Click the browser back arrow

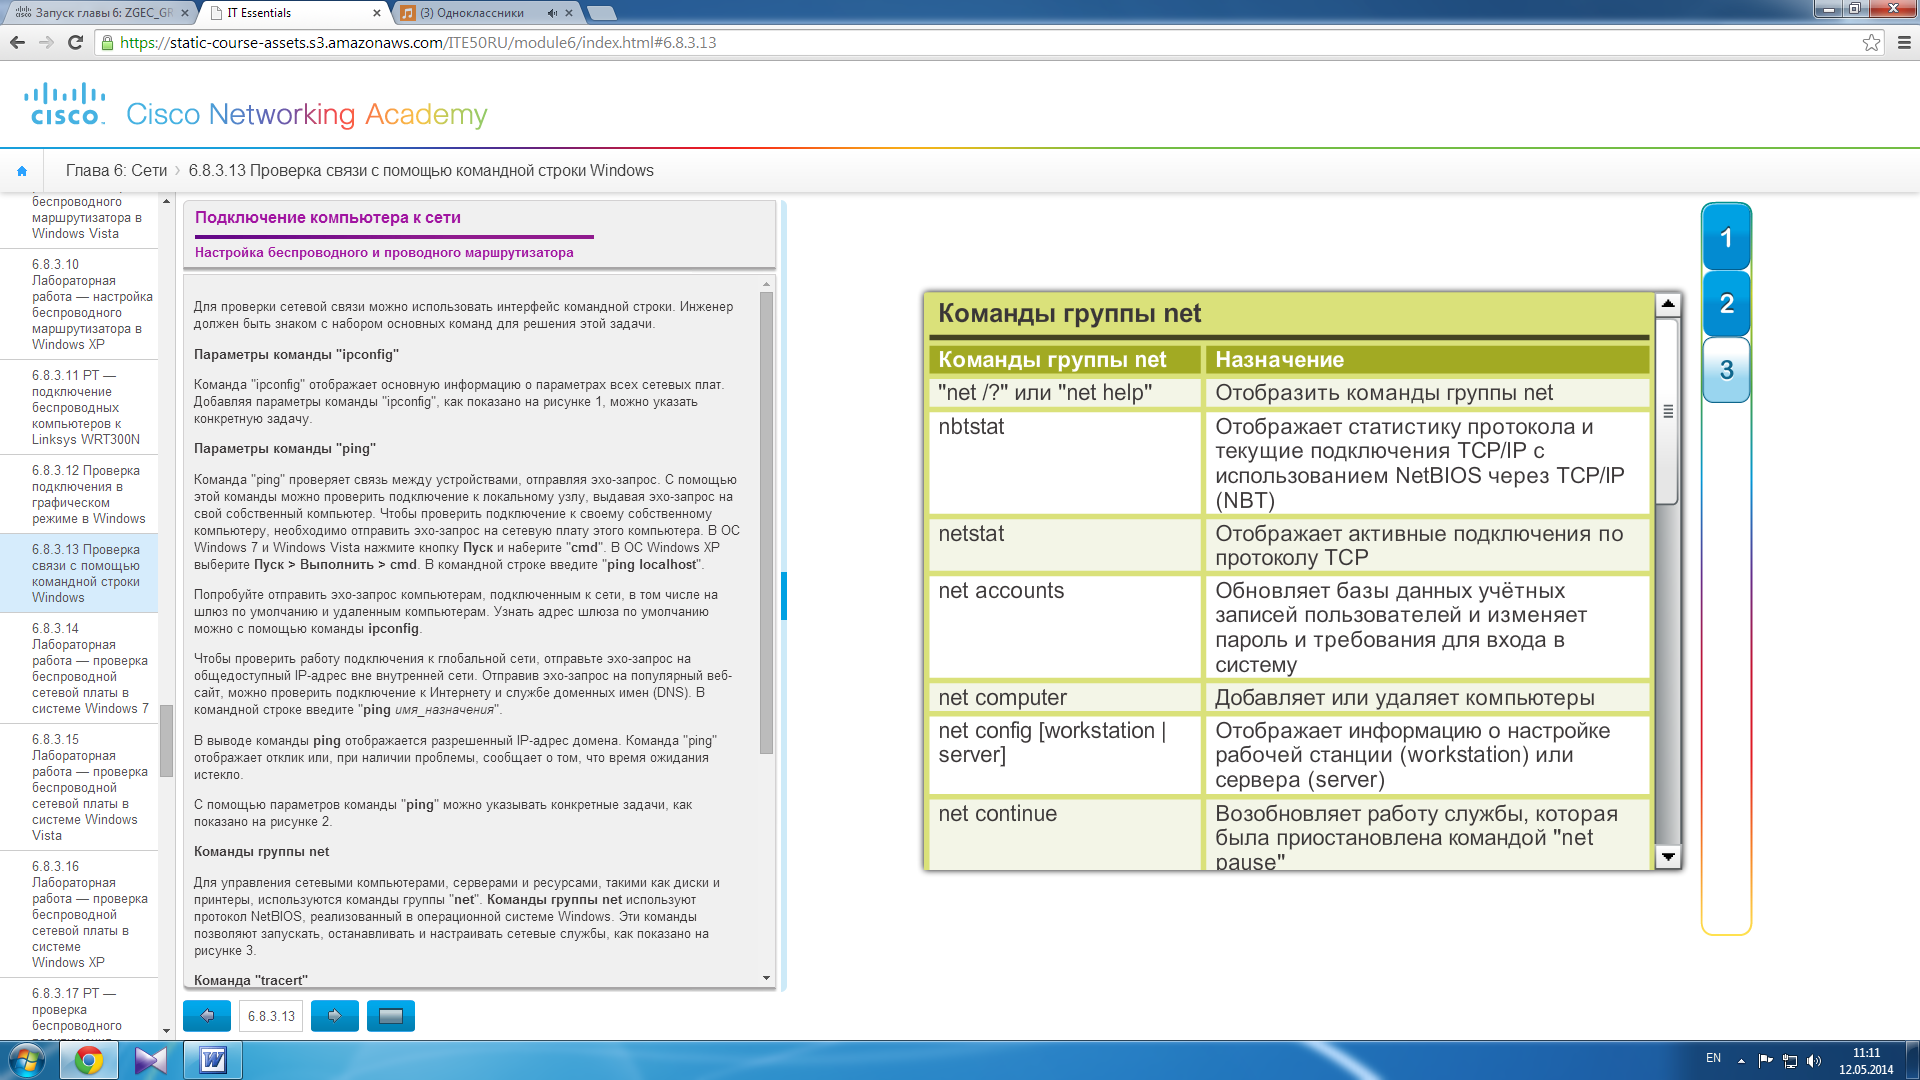pos(17,42)
